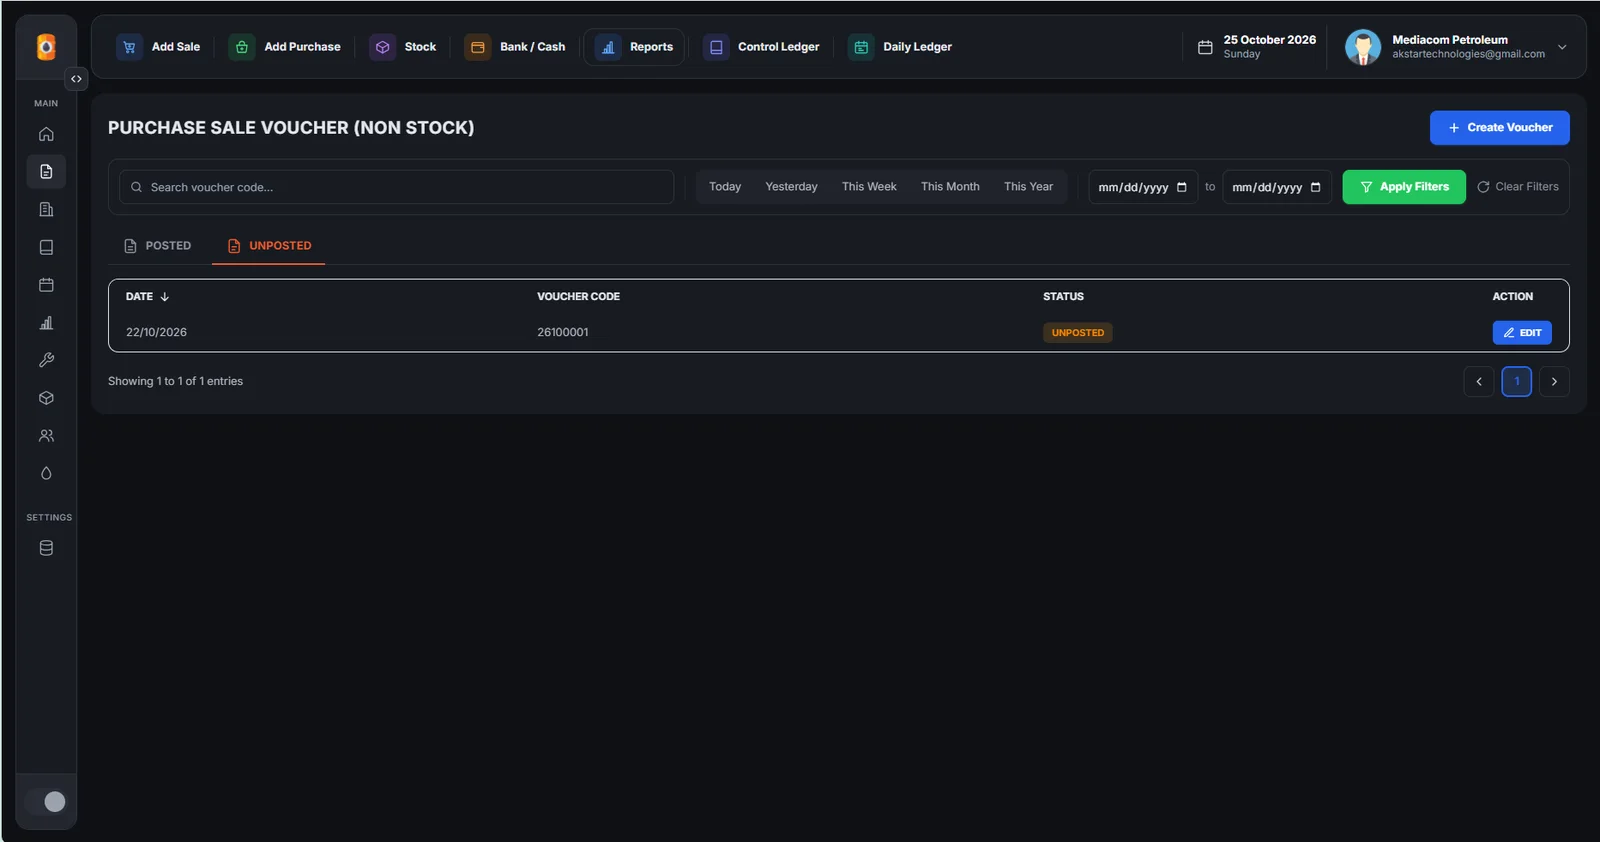Go to the next page of entries
This screenshot has width=1600, height=842.
tap(1554, 382)
